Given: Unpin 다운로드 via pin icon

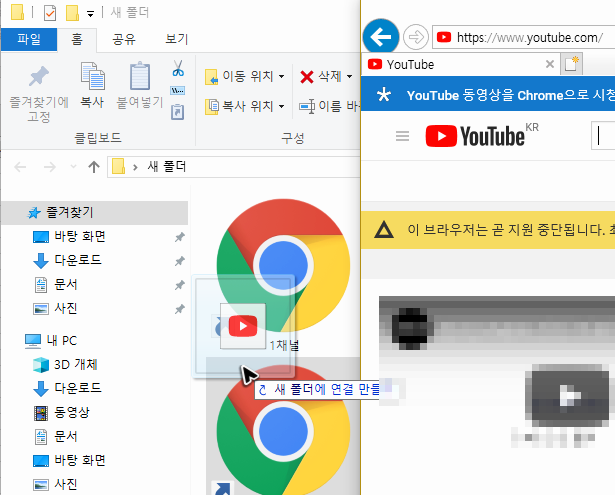Looking at the screenshot, I should click(x=180, y=261).
